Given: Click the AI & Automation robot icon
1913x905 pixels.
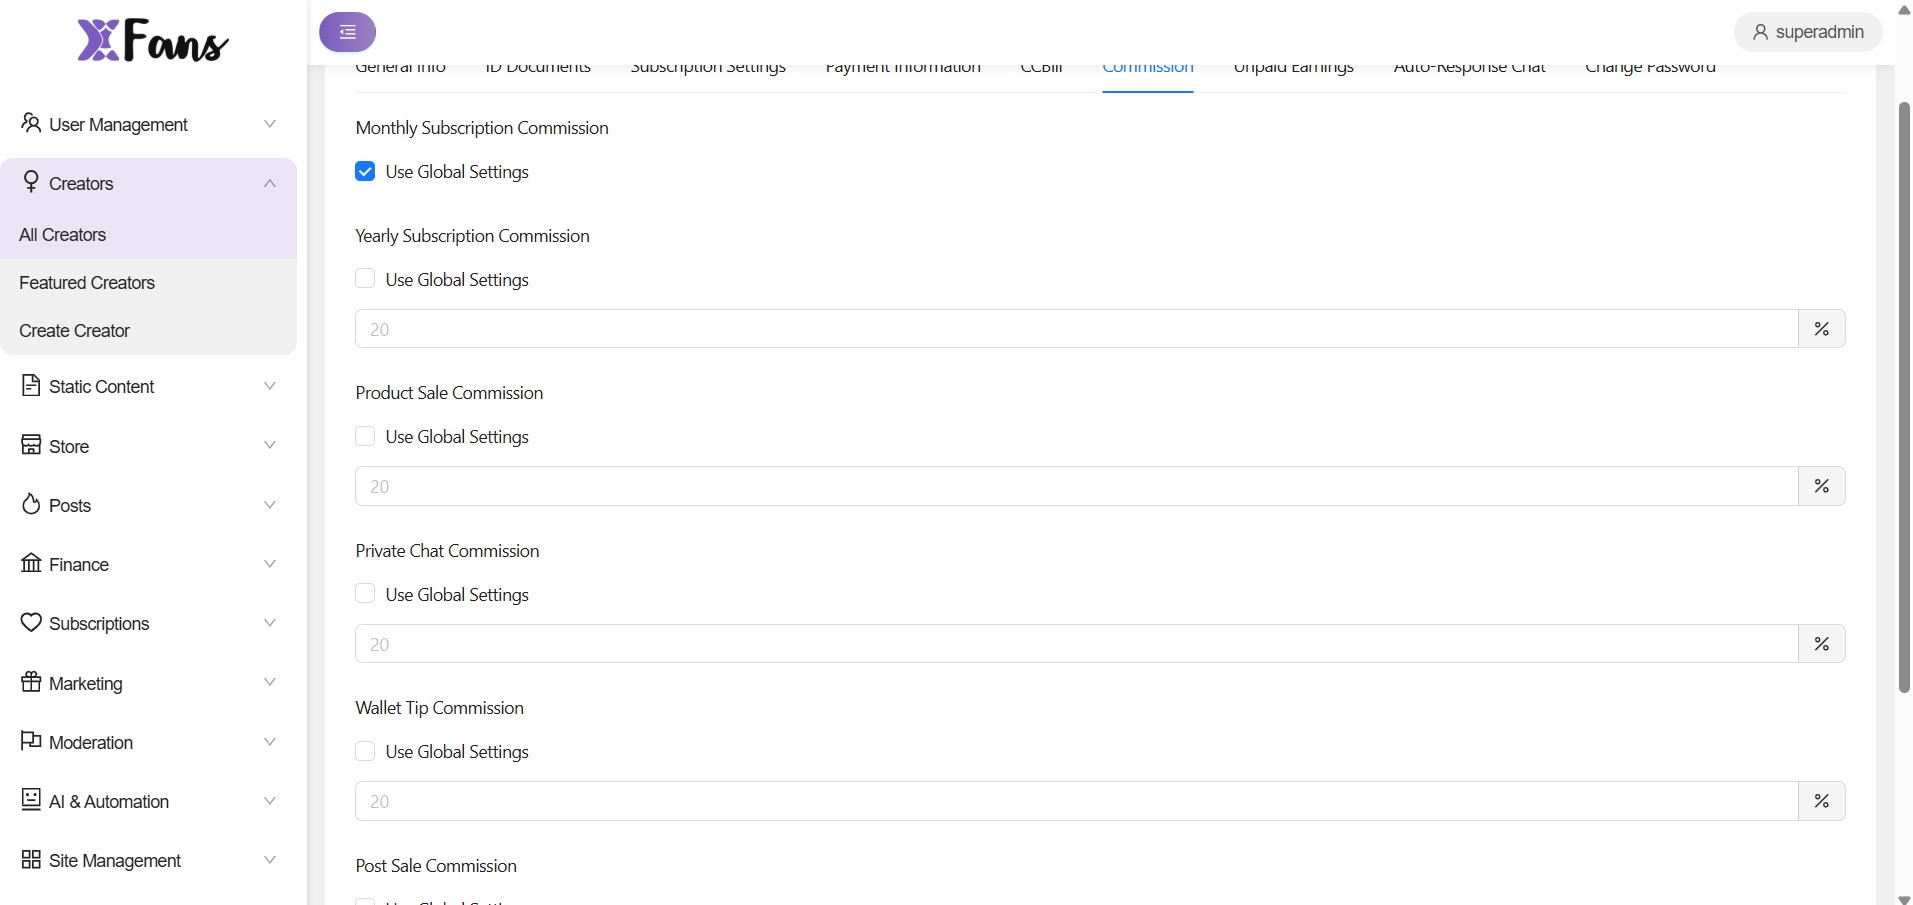Looking at the screenshot, I should click(x=31, y=800).
